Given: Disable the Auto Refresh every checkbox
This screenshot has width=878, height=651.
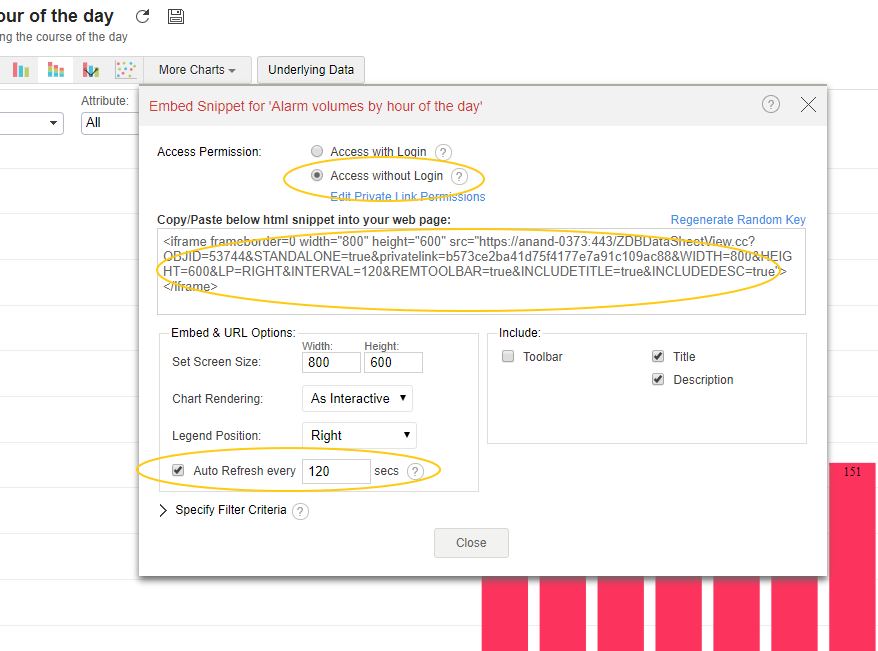Looking at the screenshot, I should [178, 470].
